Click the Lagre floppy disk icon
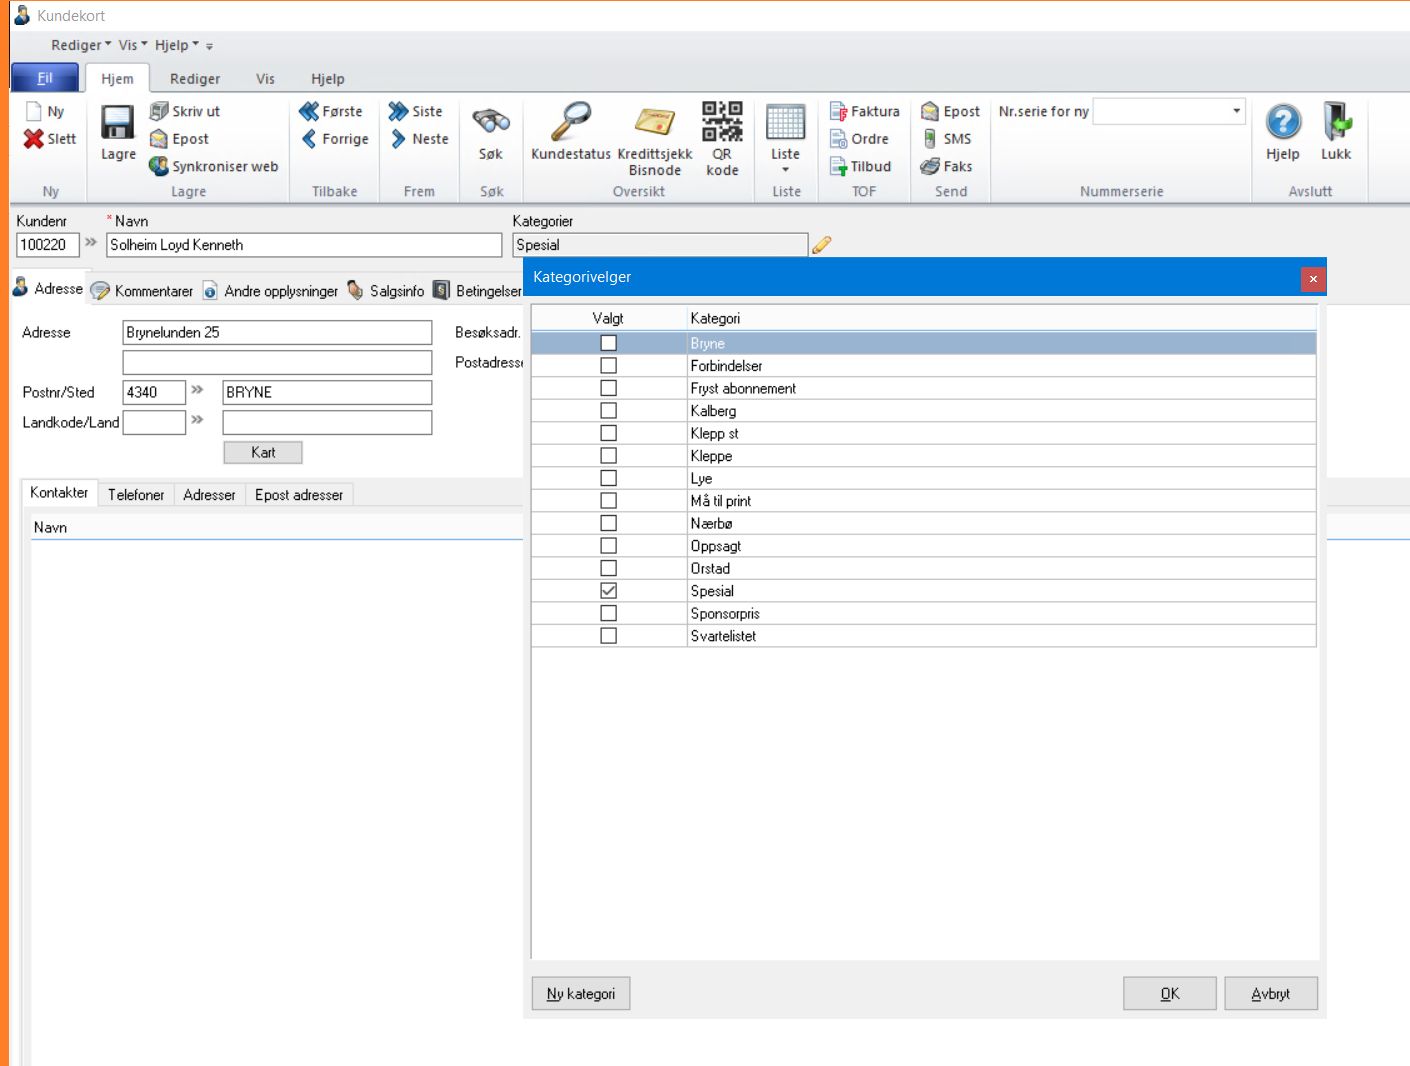 pos(118,124)
